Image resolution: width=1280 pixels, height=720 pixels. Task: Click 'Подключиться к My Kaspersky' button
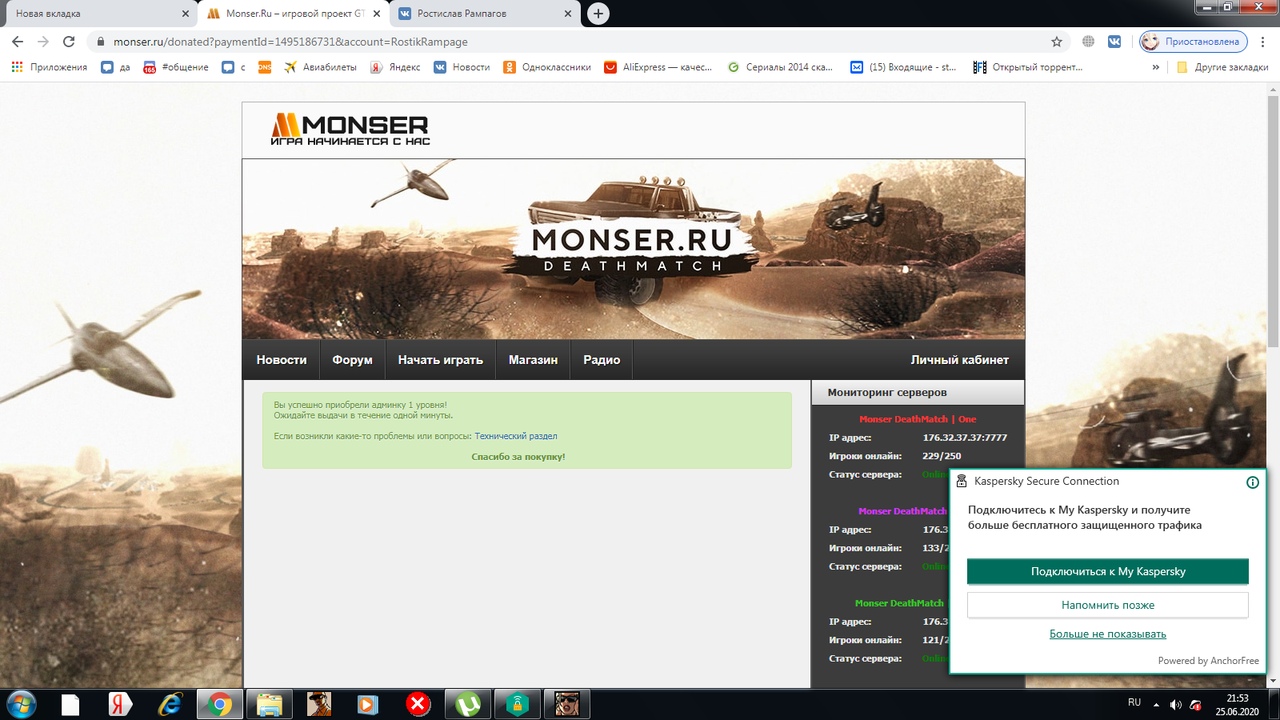(1108, 571)
